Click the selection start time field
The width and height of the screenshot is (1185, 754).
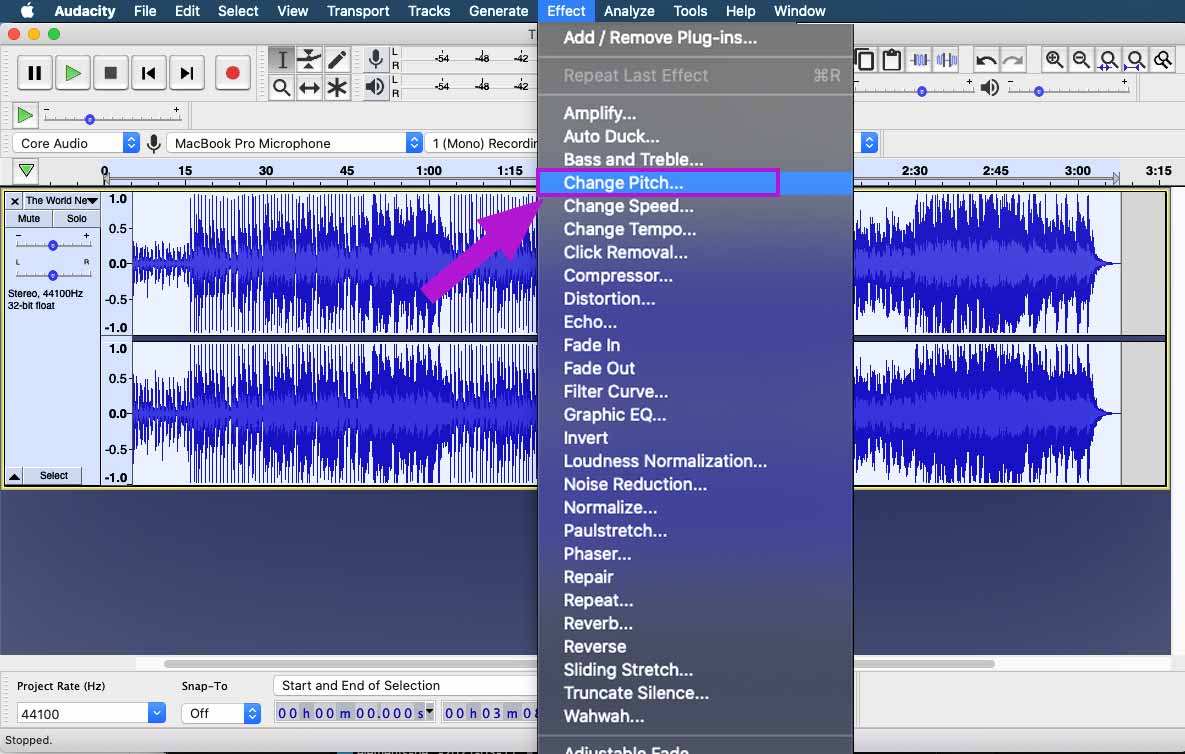[354, 712]
